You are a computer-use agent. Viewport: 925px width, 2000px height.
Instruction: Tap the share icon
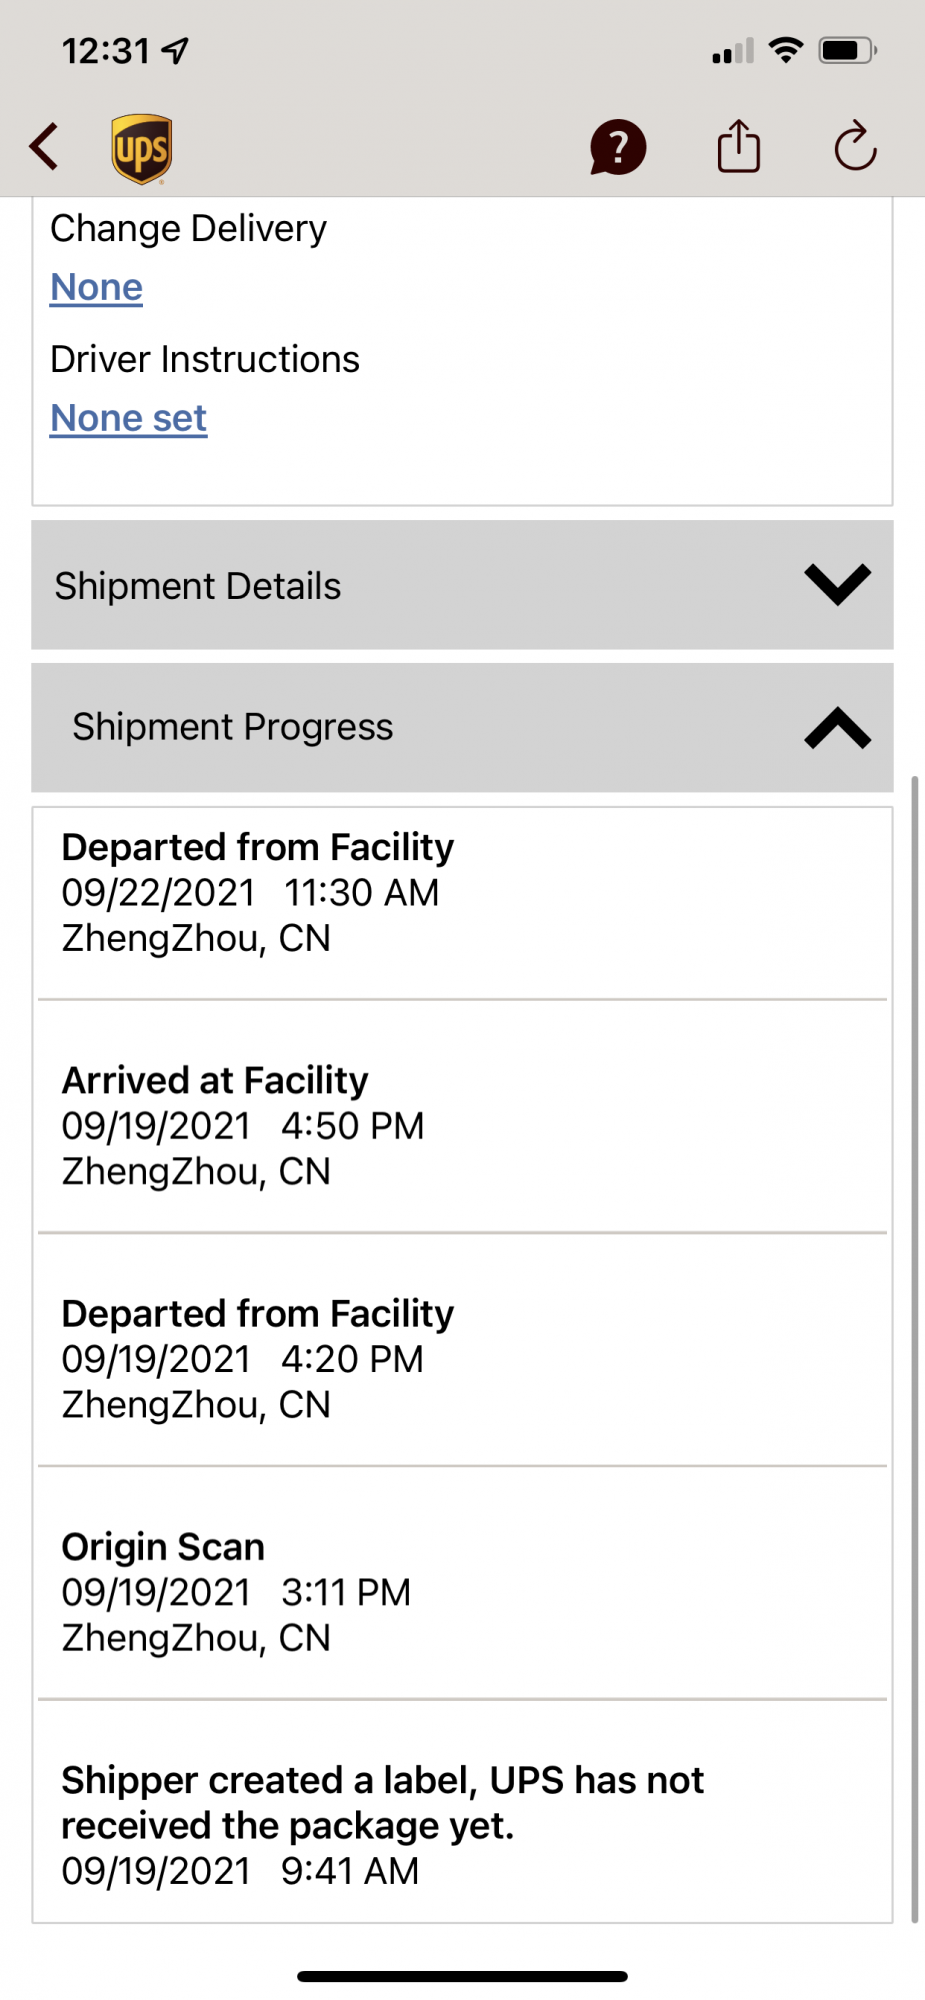pyautogui.click(x=739, y=147)
